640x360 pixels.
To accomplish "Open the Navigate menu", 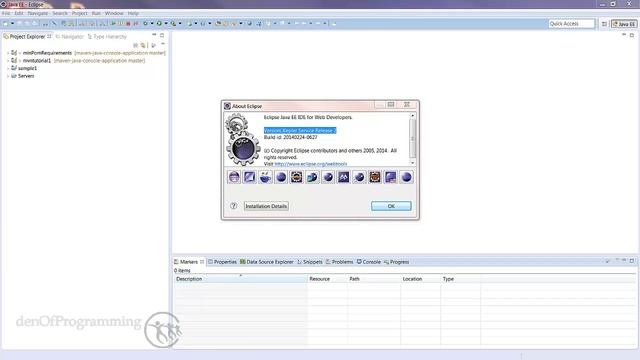I will 38,13.
